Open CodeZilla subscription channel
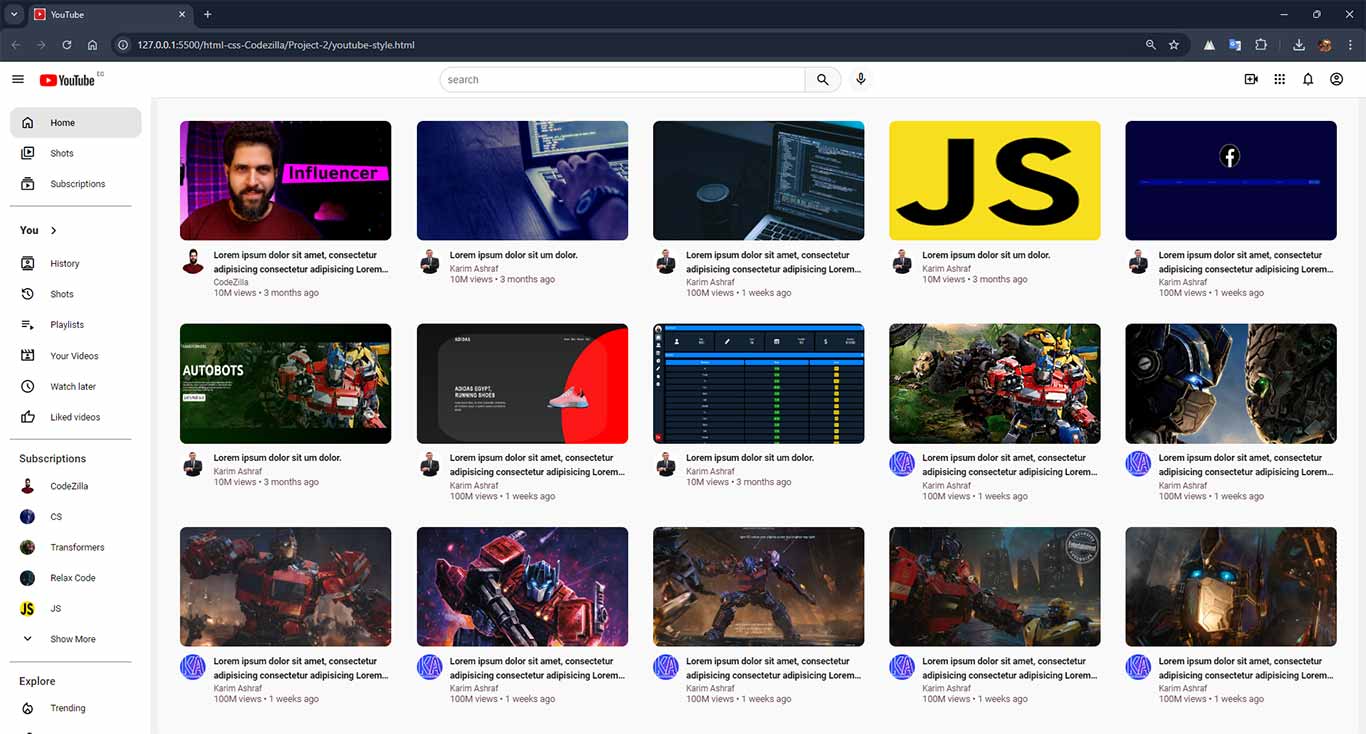This screenshot has height=734, width=1366. click(x=68, y=486)
